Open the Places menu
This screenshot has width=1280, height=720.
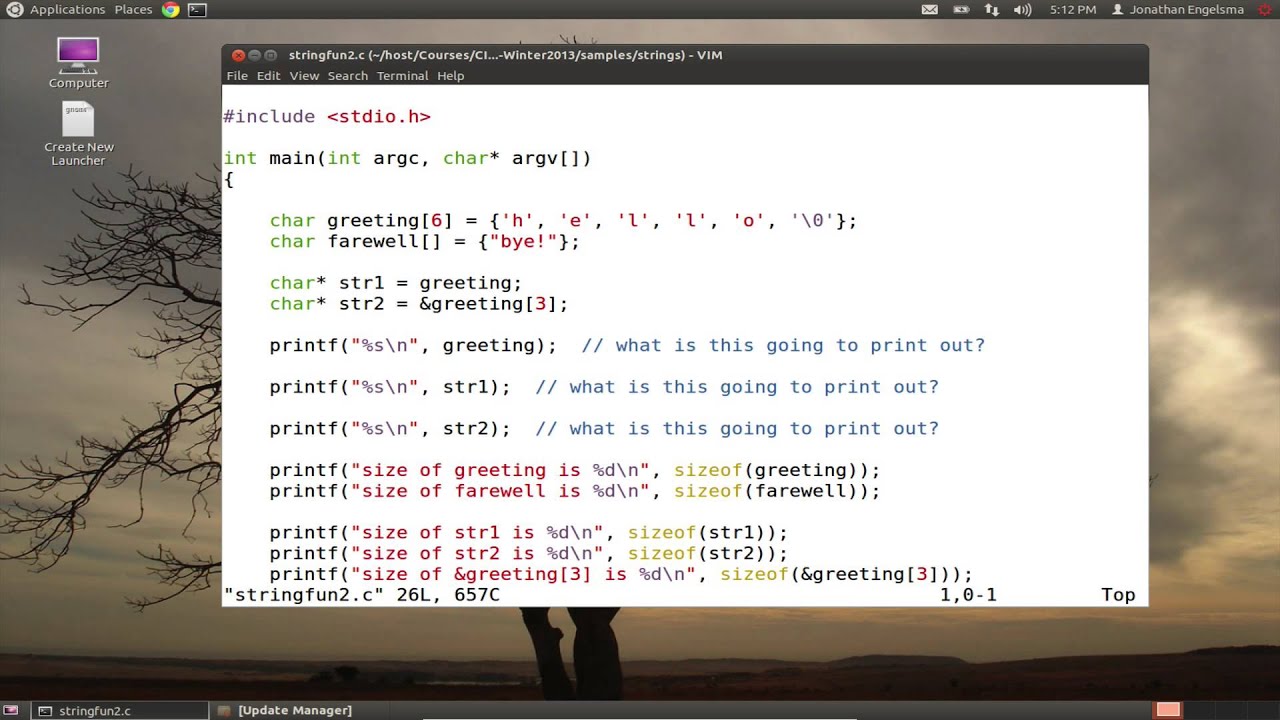(x=133, y=9)
